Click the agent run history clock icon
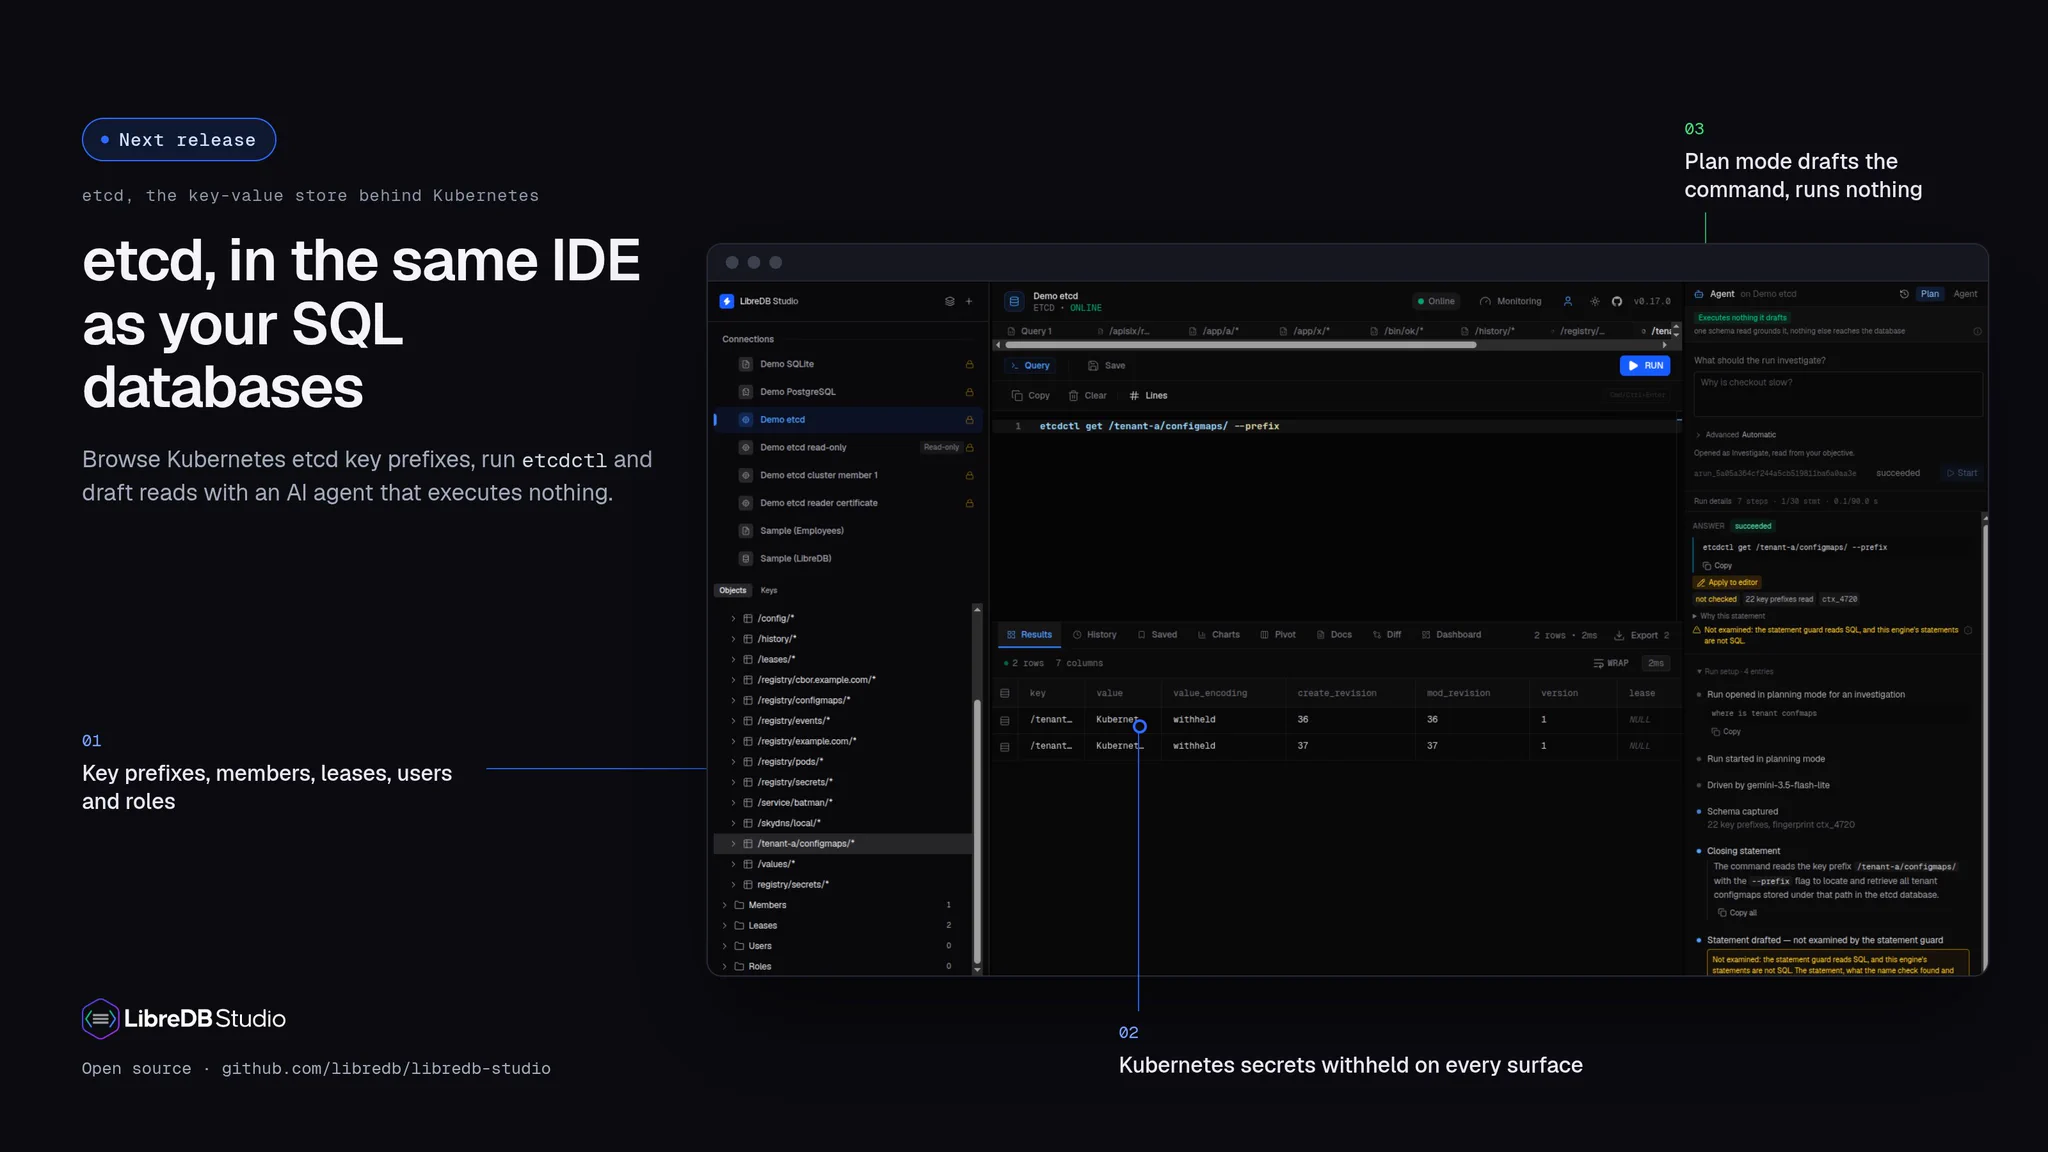Viewport: 2048px width, 1152px height. click(1904, 294)
